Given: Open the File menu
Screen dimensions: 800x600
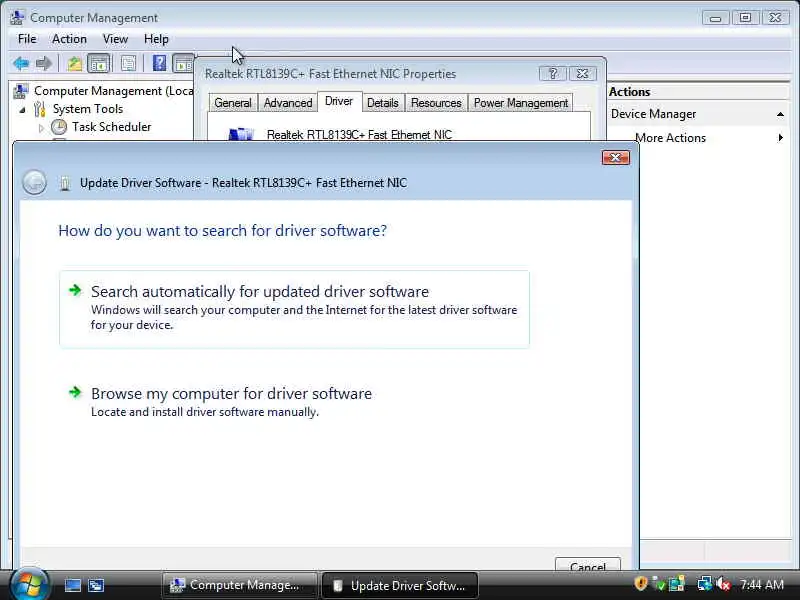Looking at the screenshot, I should (x=27, y=39).
